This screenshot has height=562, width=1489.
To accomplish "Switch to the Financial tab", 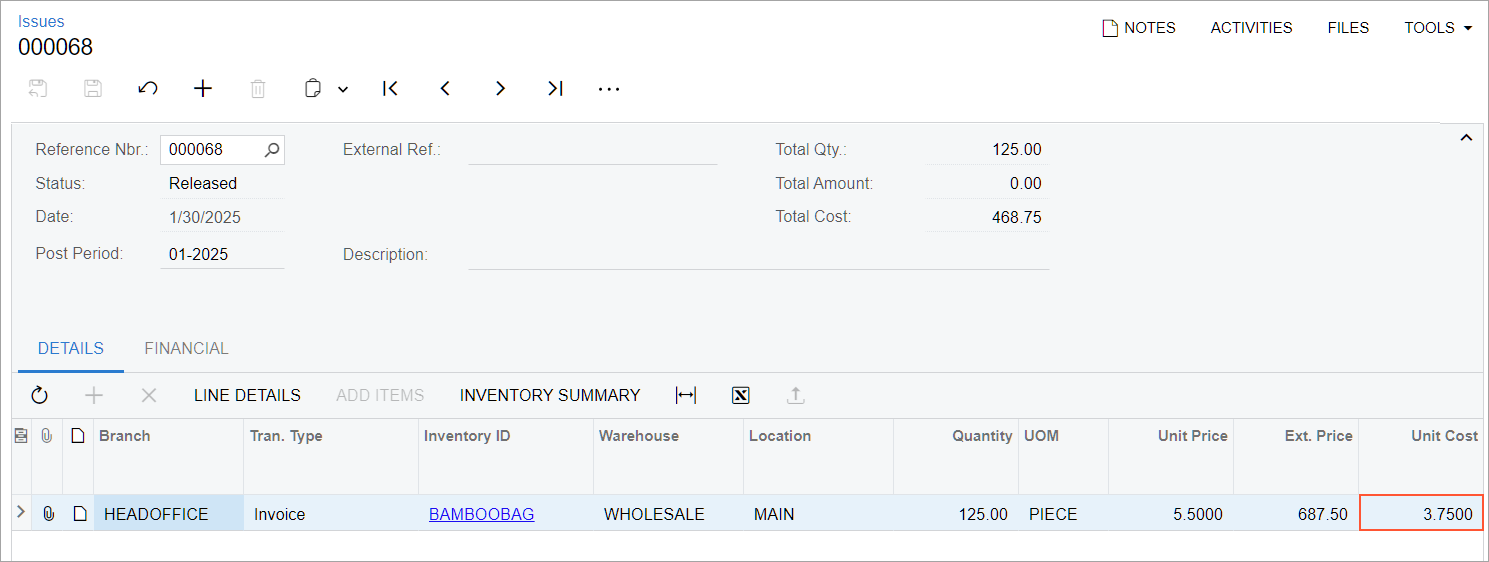I will tap(186, 349).
